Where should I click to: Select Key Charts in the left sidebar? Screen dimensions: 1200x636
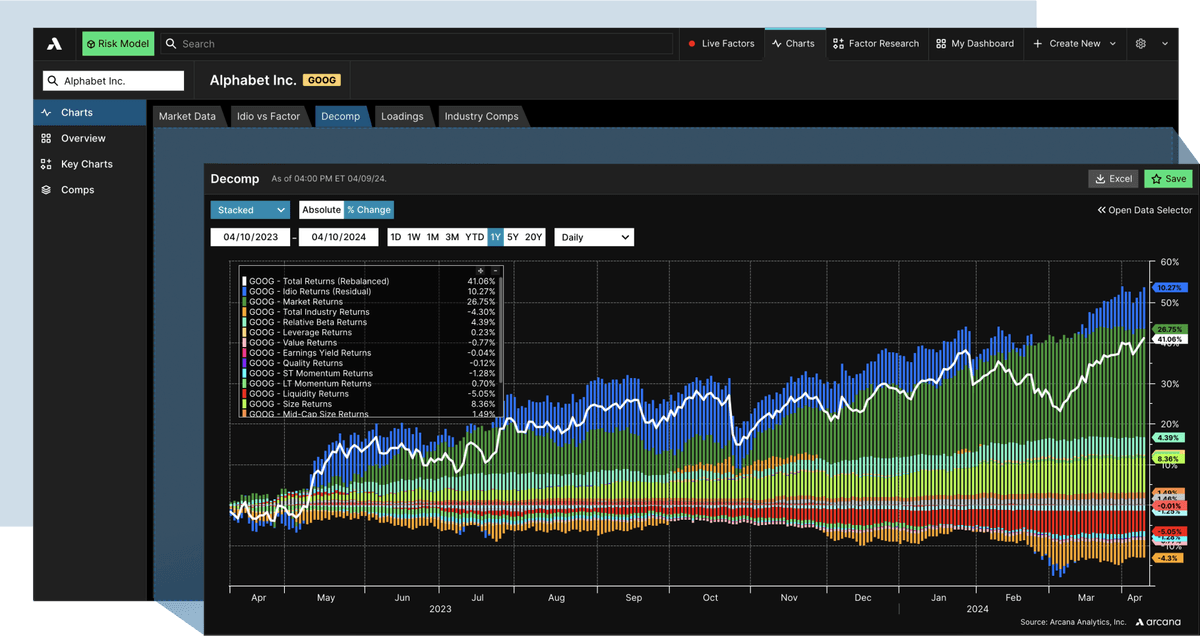click(x=90, y=164)
